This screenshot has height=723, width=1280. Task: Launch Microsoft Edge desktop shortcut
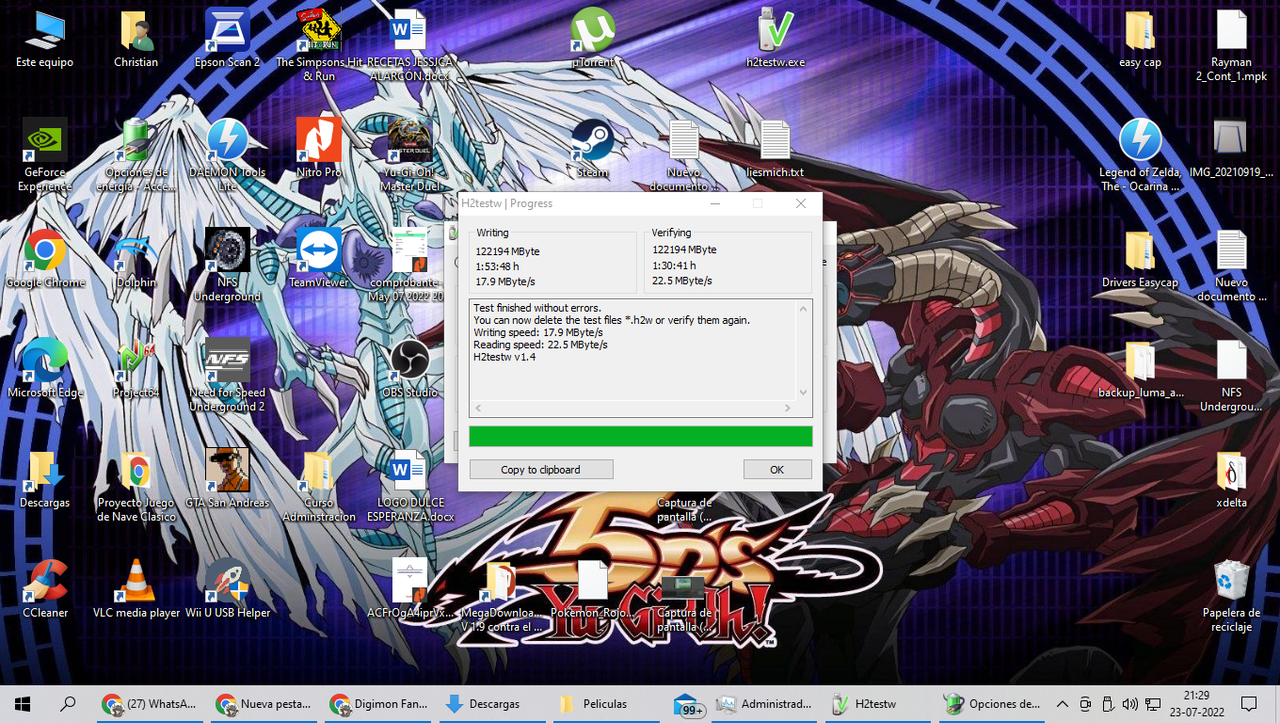(x=45, y=370)
